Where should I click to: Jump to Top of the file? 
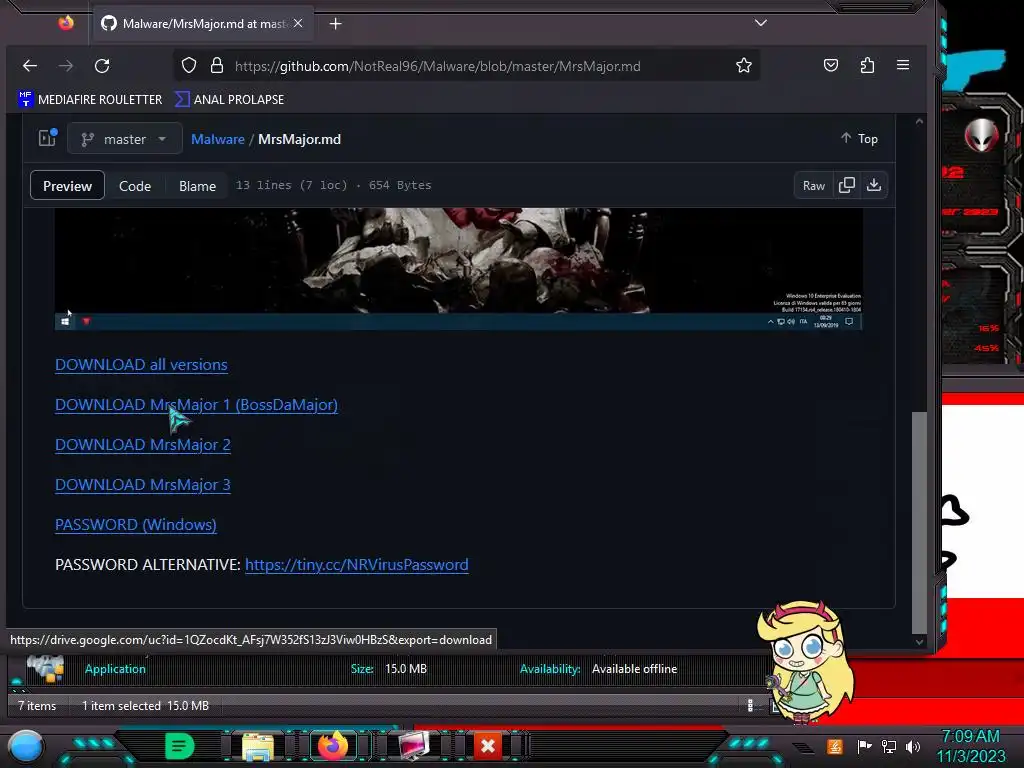[859, 138]
